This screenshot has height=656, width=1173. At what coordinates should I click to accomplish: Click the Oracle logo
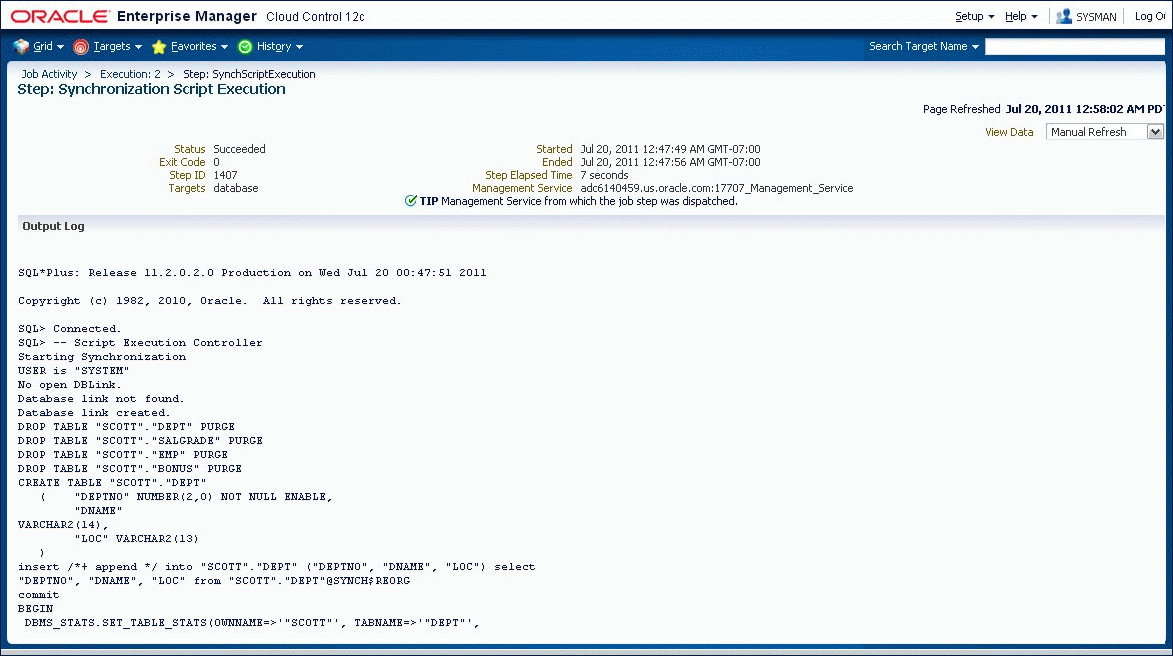[x=60, y=16]
